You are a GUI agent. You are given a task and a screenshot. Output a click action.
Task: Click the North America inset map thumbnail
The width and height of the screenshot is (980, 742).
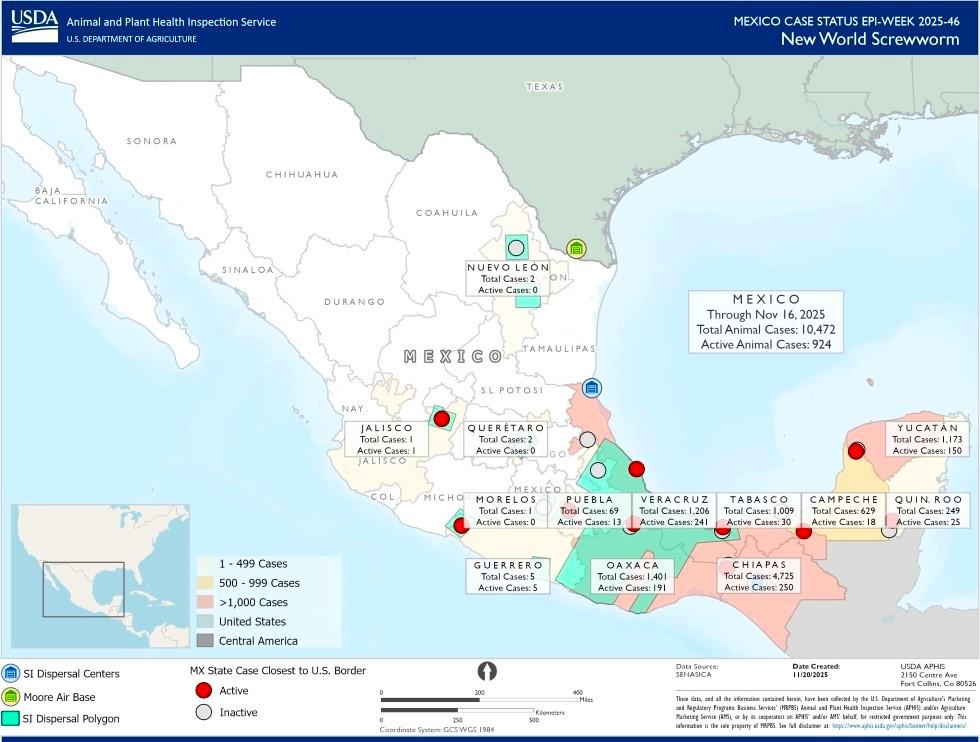100,576
